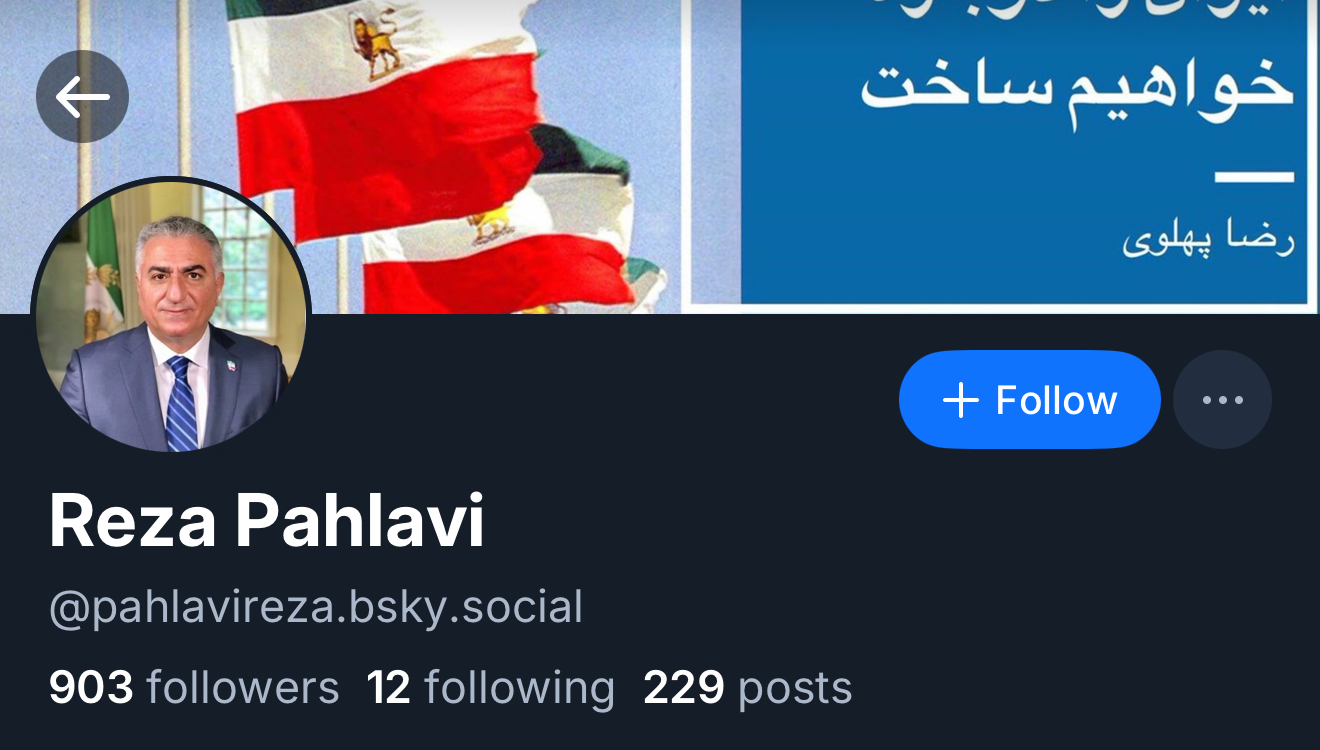Click the striped blue tie in avatar photo
This screenshot has width=1320, height=750.
pyautogui.click(x=182, y=404)
